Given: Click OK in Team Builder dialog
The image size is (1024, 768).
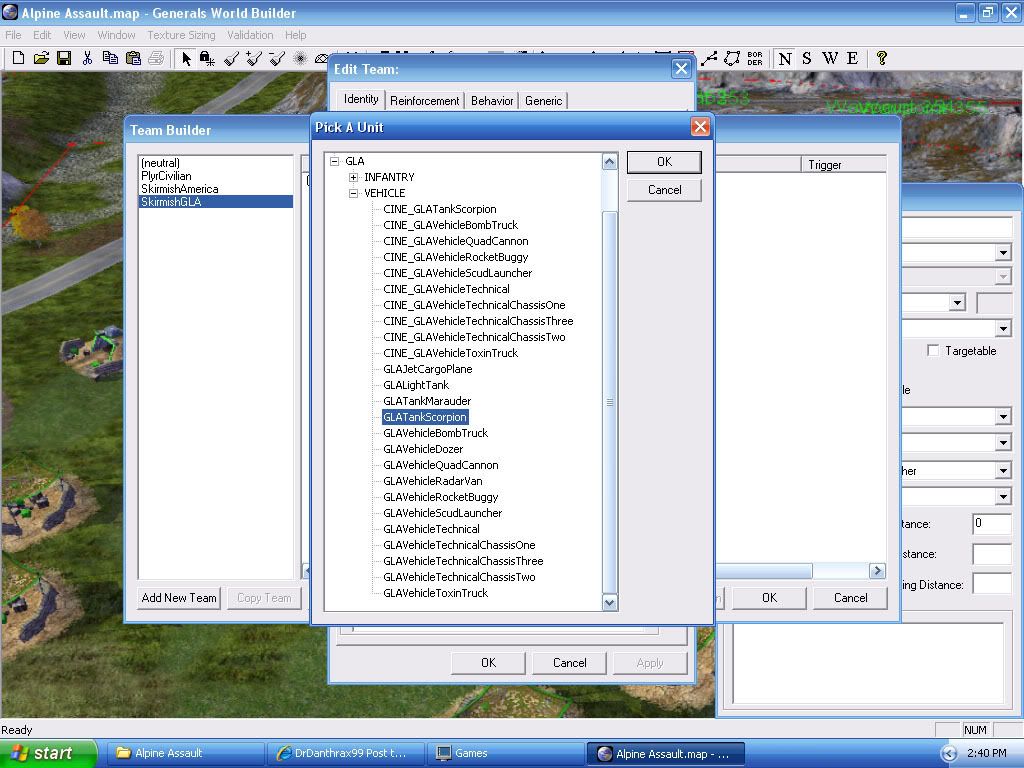Looking at the screenshot, I should pos(769,598).
